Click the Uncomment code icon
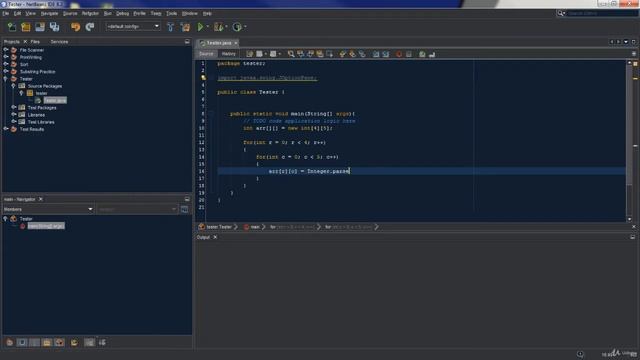Viewport: 640px width, 360px height. tap(432, 54)
